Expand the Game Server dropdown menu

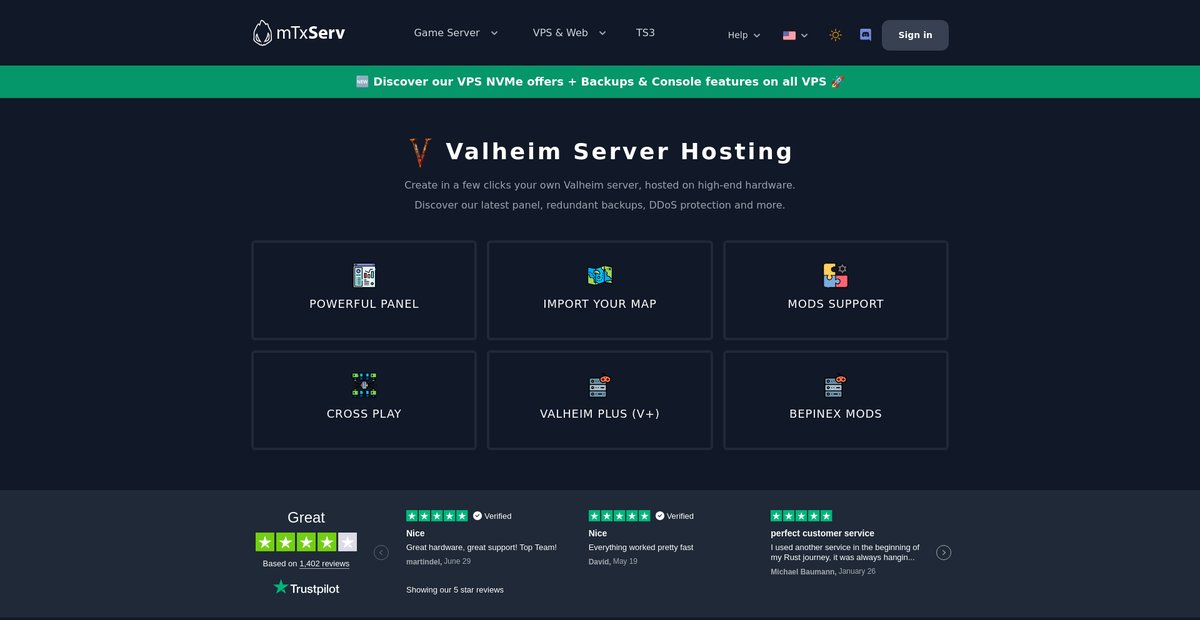[x=456, y=33]
